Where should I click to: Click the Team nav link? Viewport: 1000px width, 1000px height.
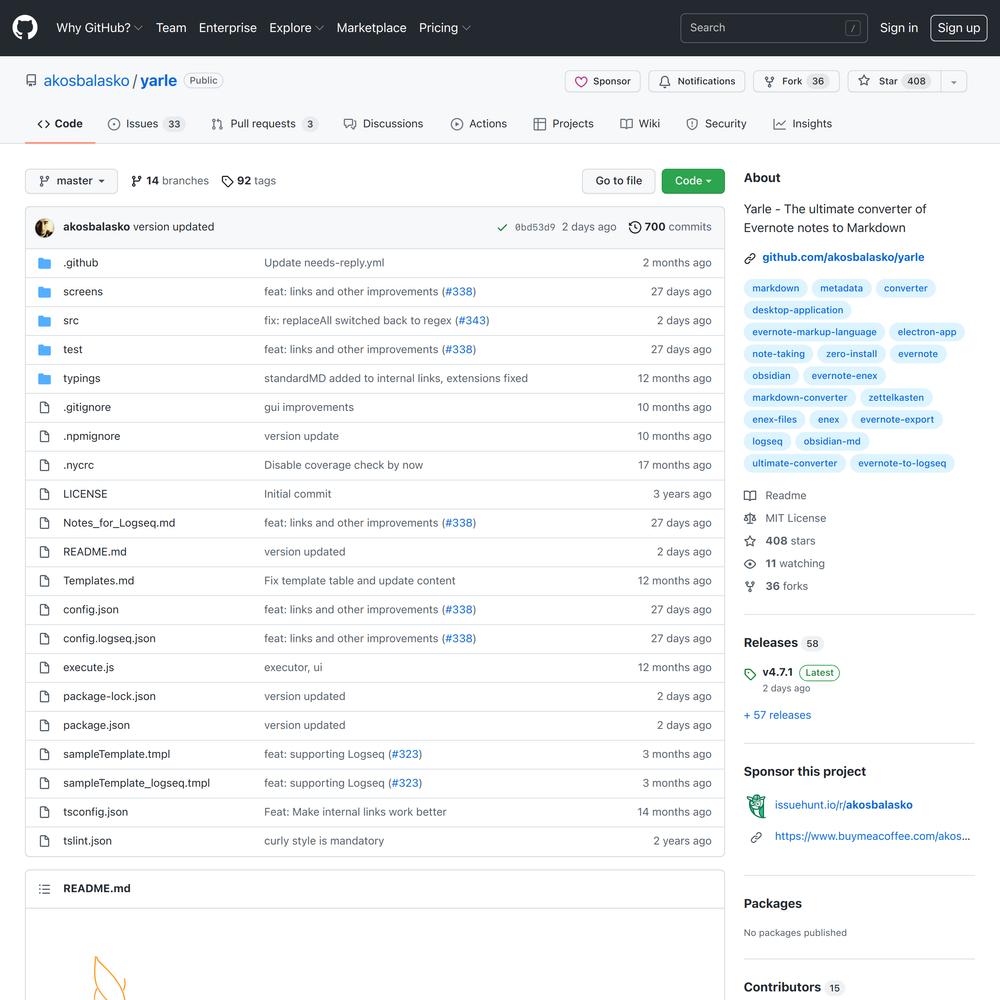171,28
